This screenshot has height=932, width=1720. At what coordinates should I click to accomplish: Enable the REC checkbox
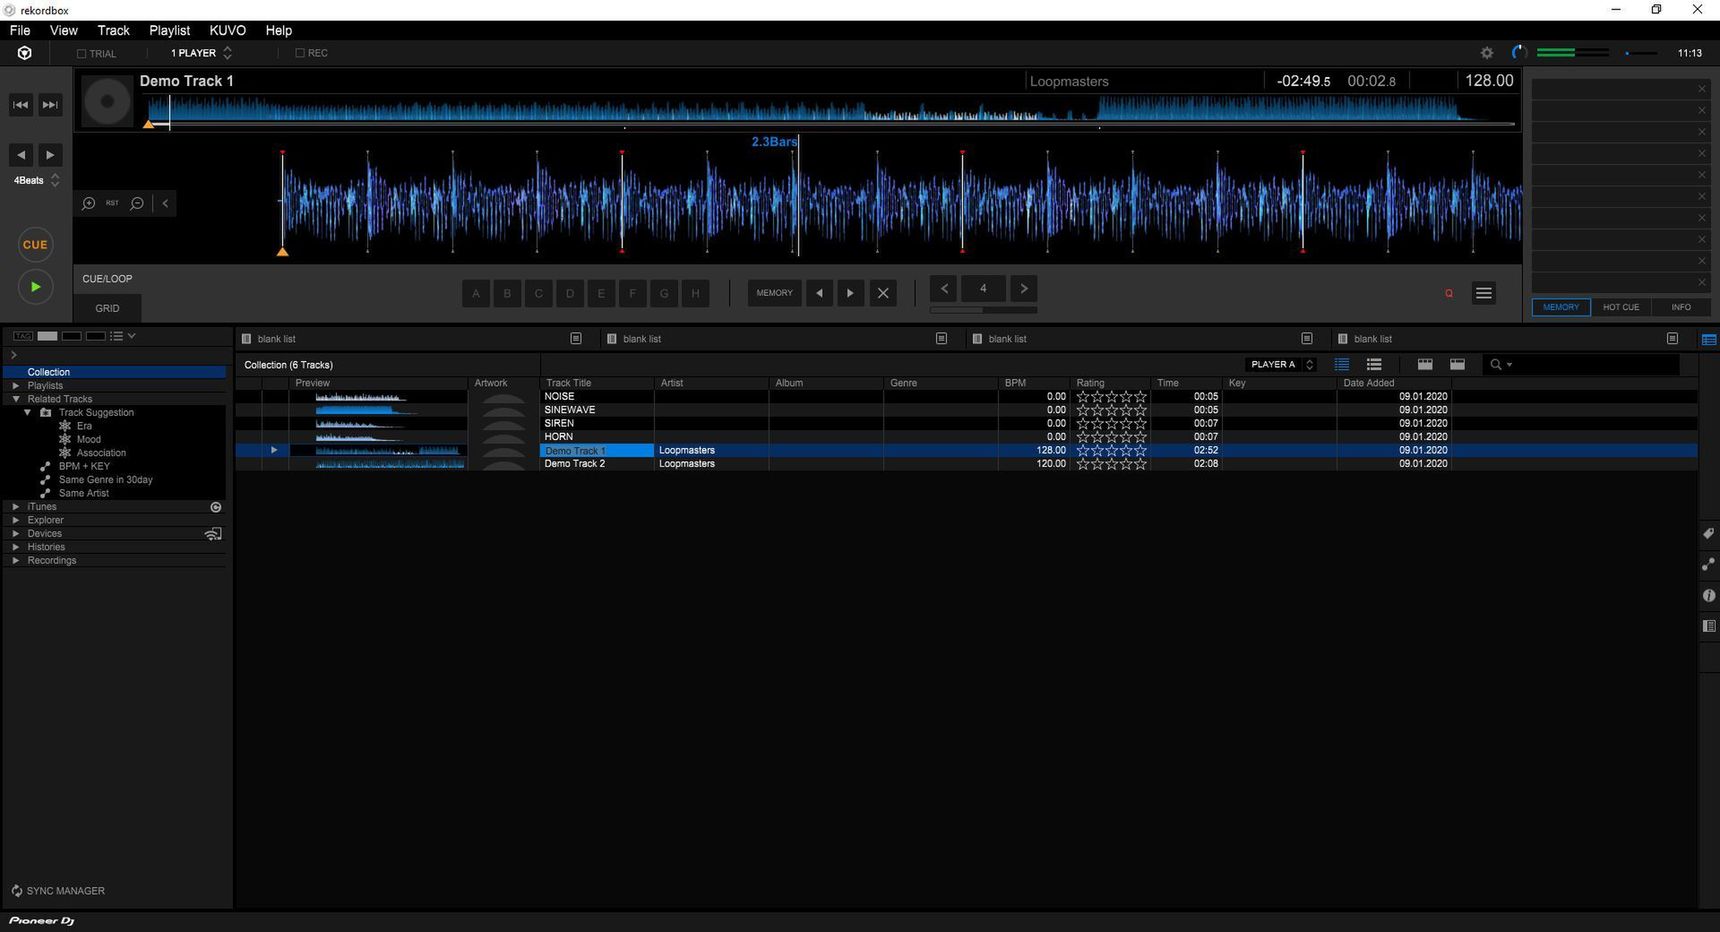coord(300,53)
